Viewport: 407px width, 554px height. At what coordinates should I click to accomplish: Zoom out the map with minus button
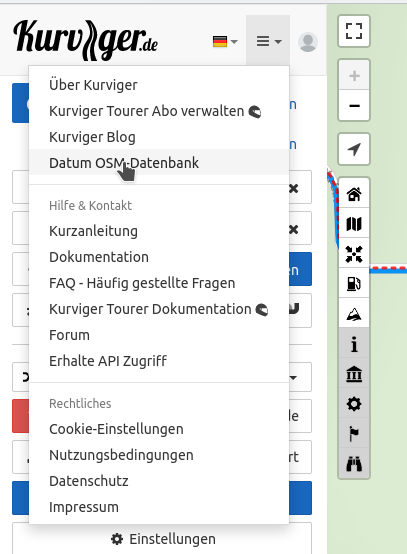coord(354,105)
